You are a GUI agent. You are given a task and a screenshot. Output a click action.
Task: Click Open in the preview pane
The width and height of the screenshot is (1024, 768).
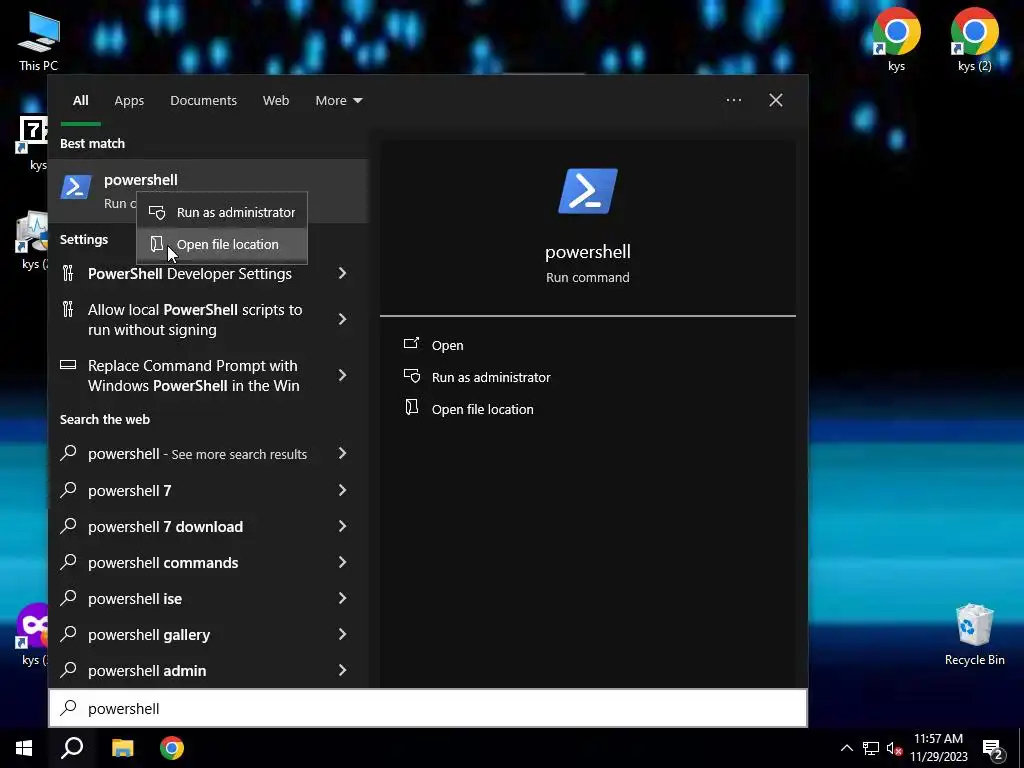coord(447,345)
